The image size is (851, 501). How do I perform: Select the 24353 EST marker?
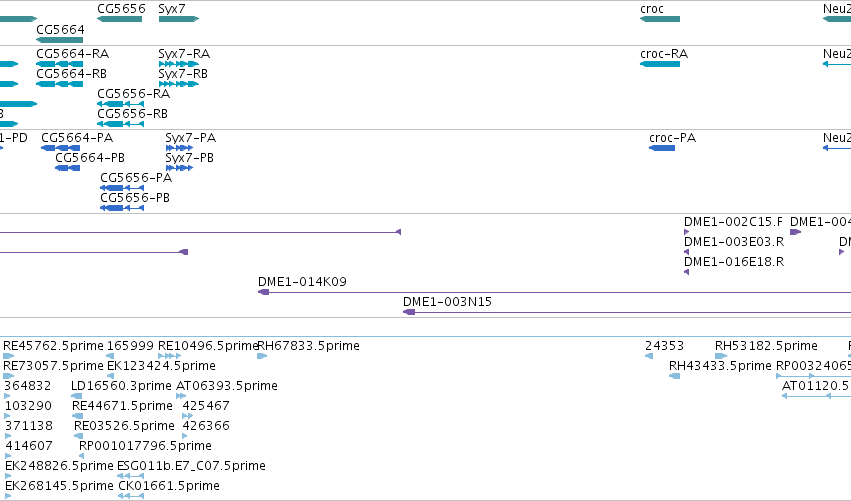(x=649, y=357)
